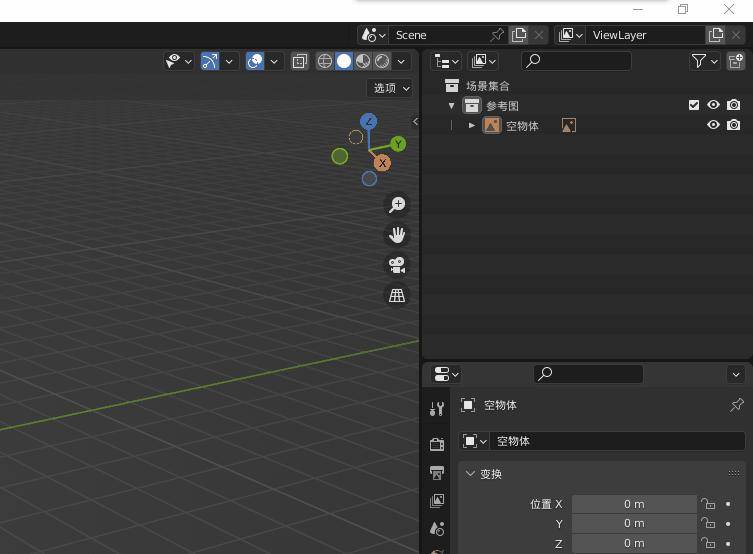Image resolution: width=753 pixels, height=554 pixels.
Task: Open the shading options dropdown
Action: point(401,61)
